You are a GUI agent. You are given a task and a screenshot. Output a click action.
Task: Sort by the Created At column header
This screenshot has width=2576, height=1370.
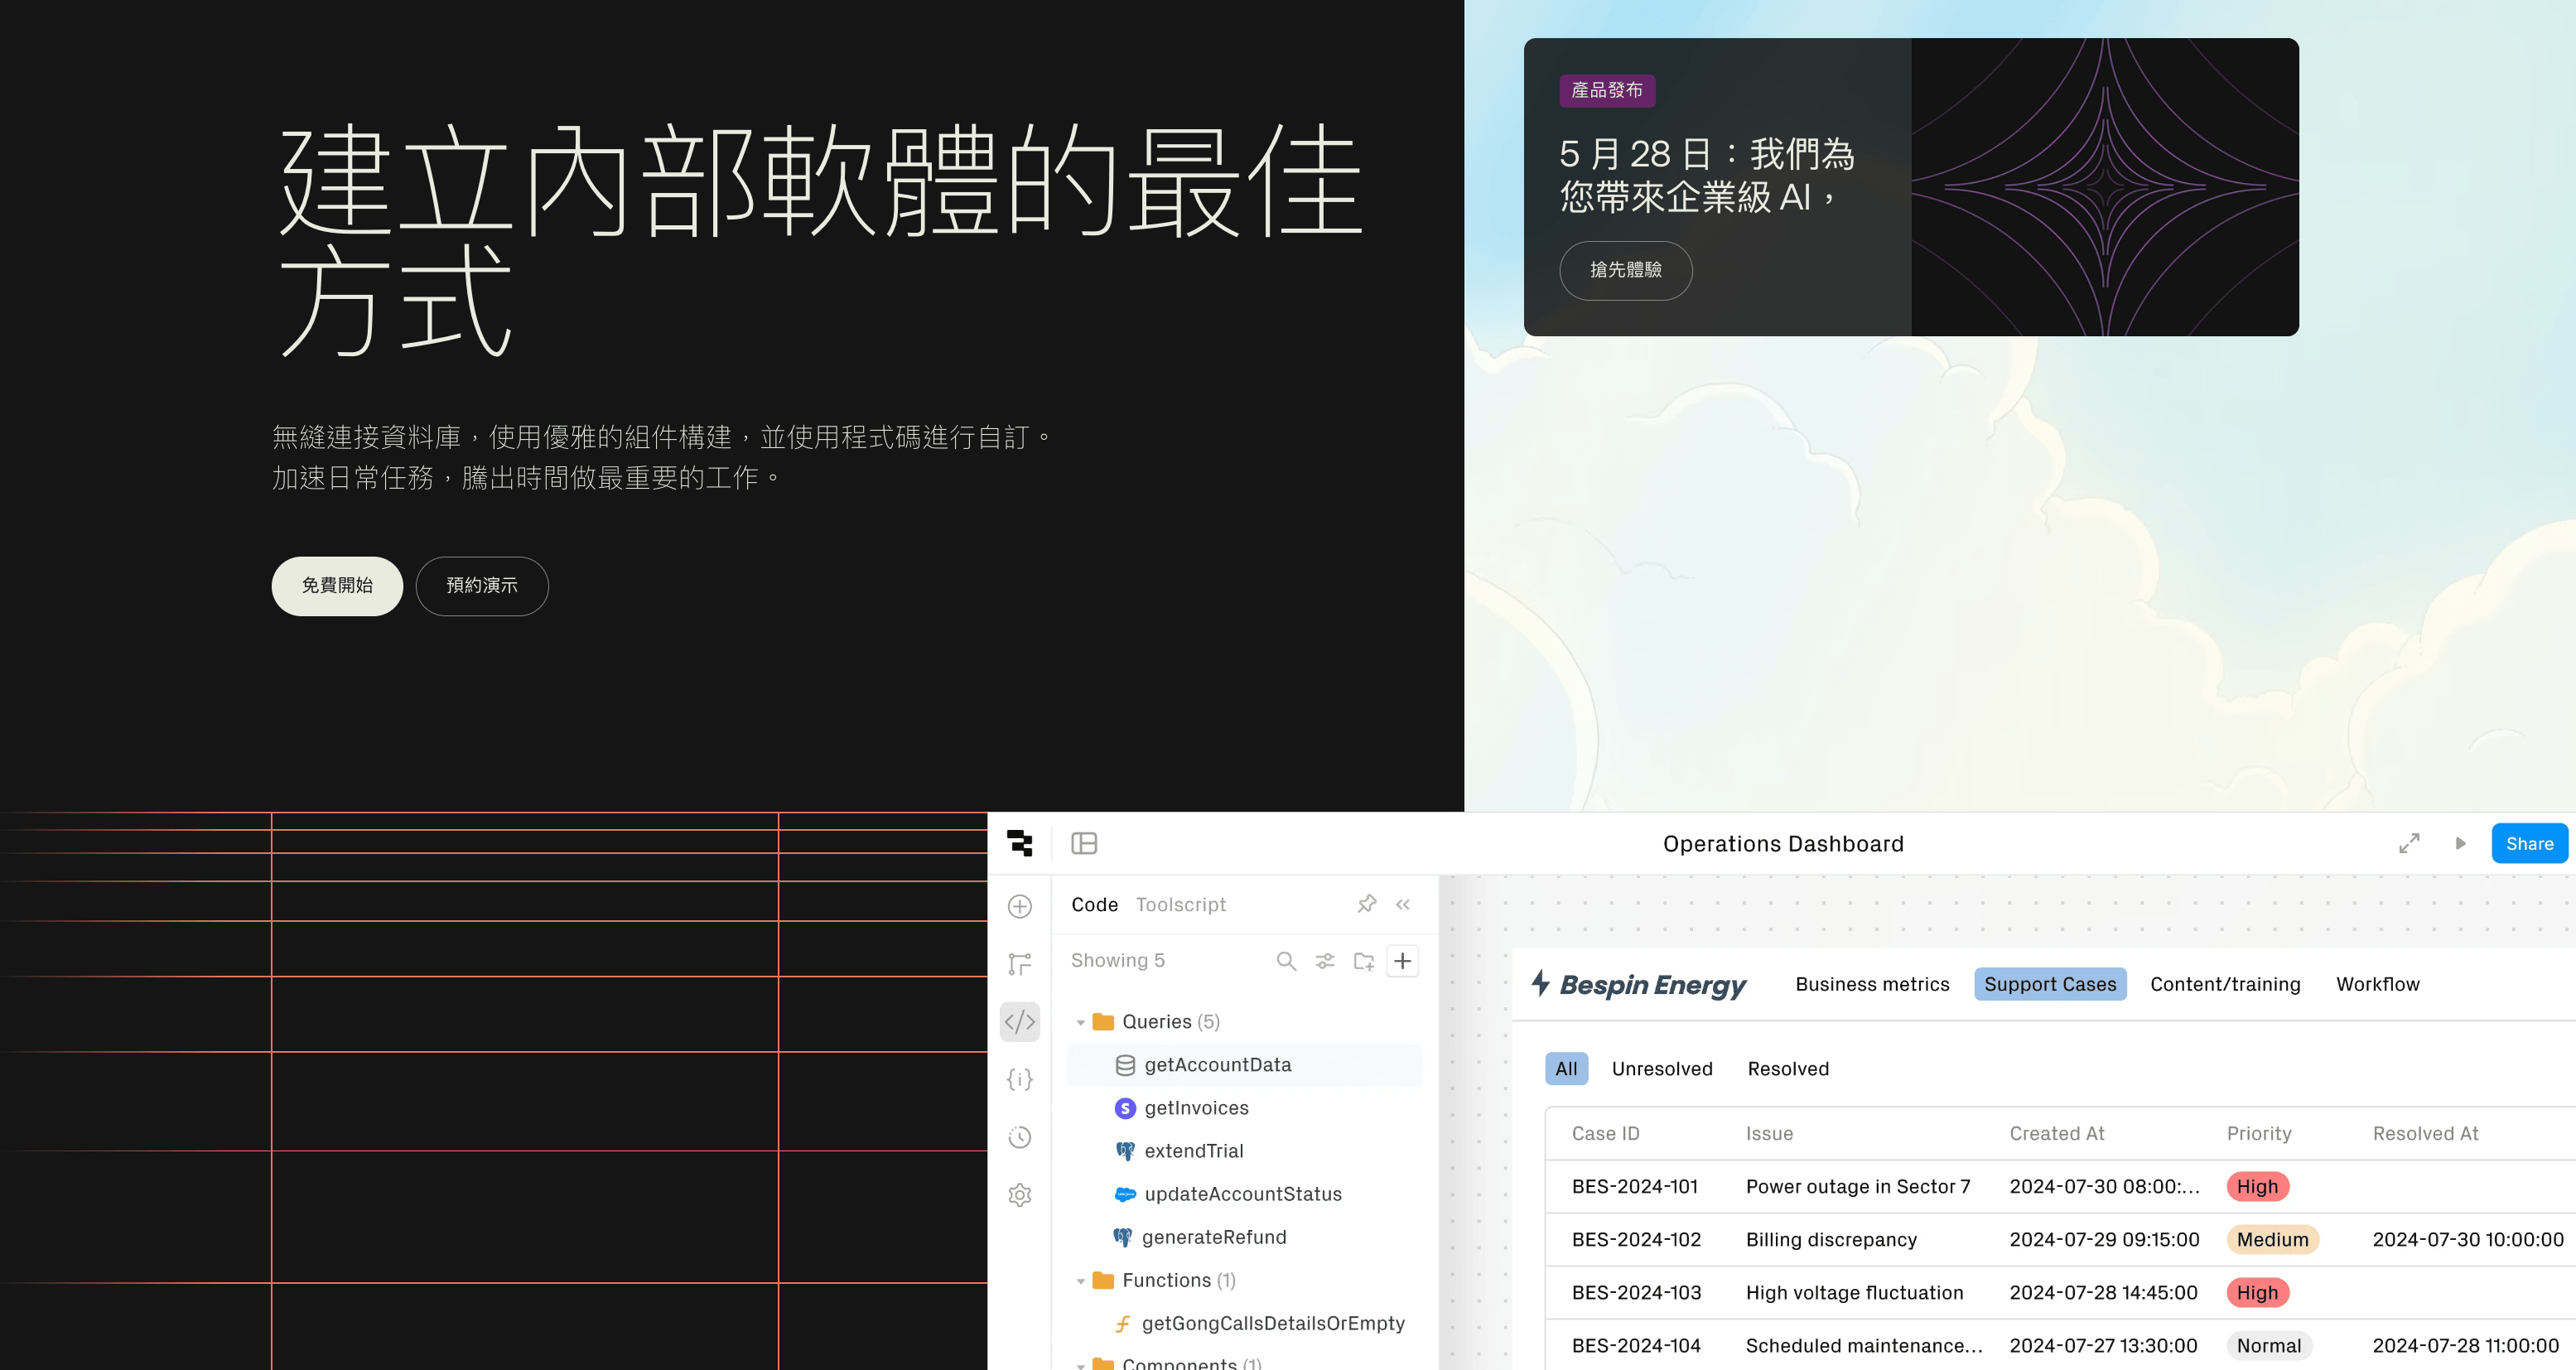point(2057,1134)
